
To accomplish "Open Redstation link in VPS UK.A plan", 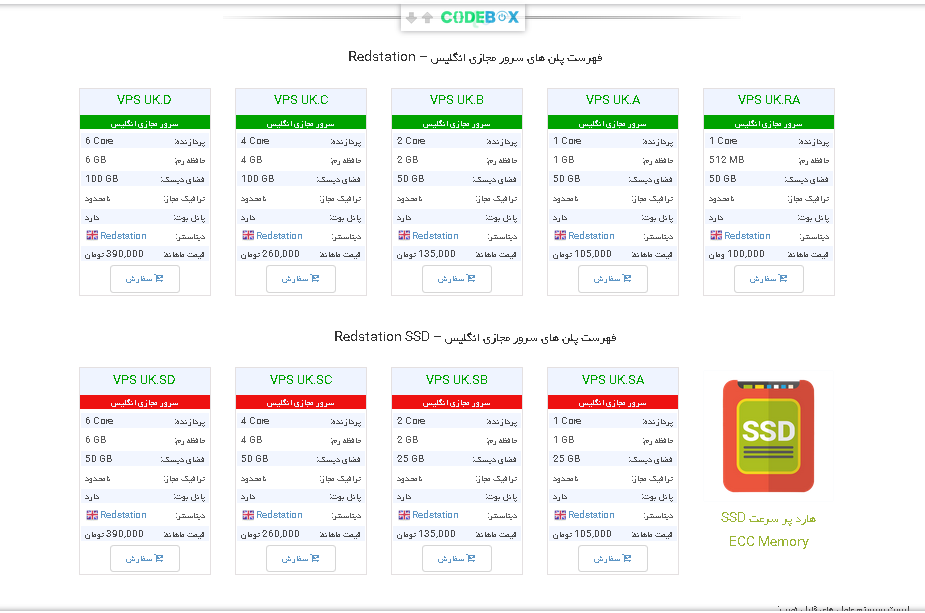I will pyautogui.click(x=591, y=235).
